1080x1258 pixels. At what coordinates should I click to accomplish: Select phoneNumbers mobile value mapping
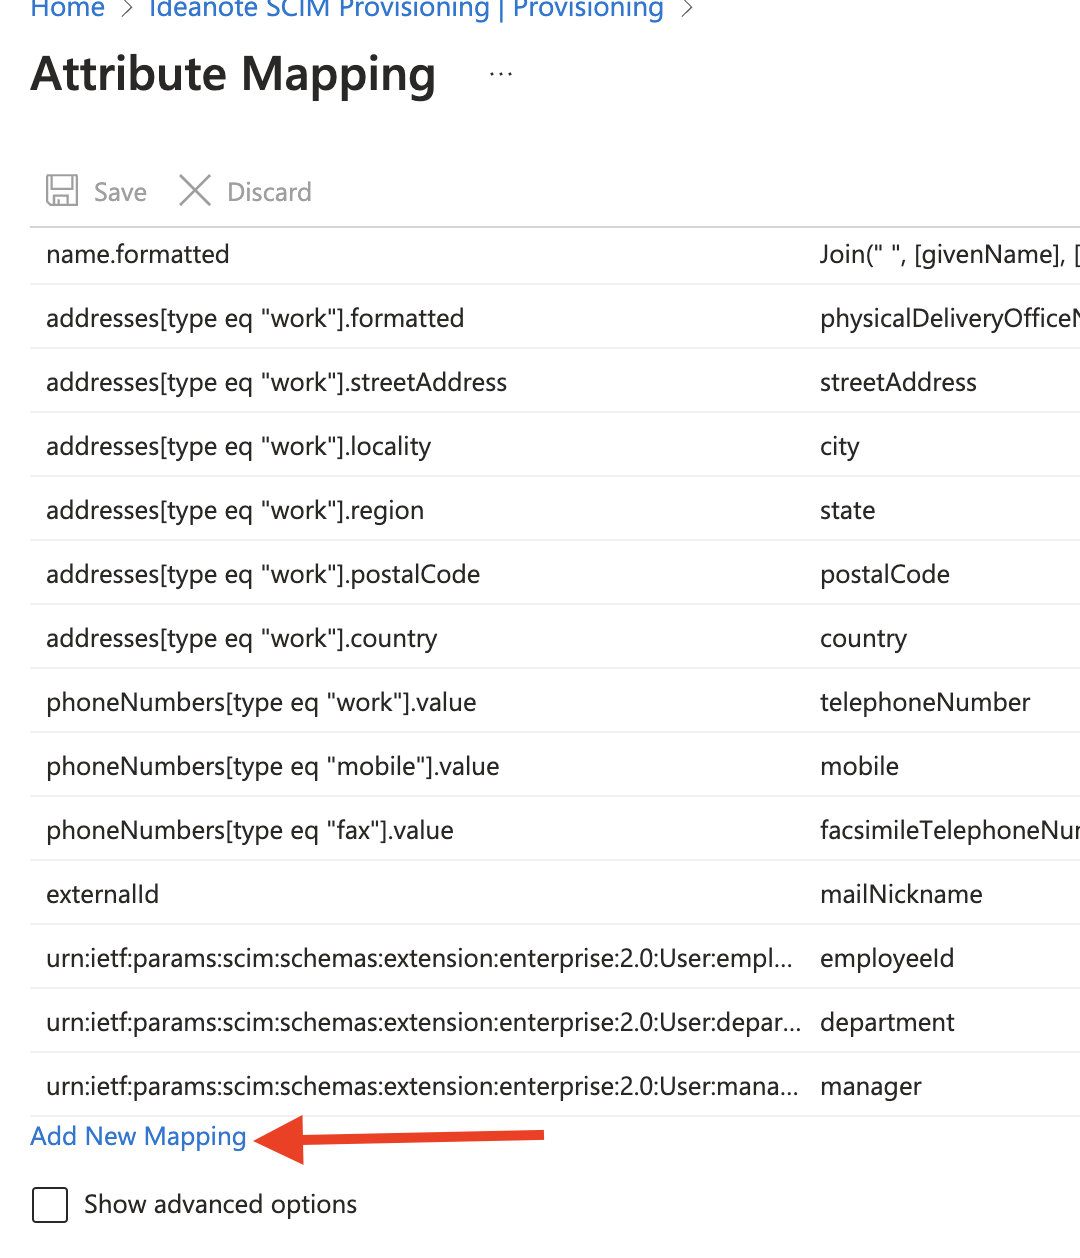[x=272, y=767]
